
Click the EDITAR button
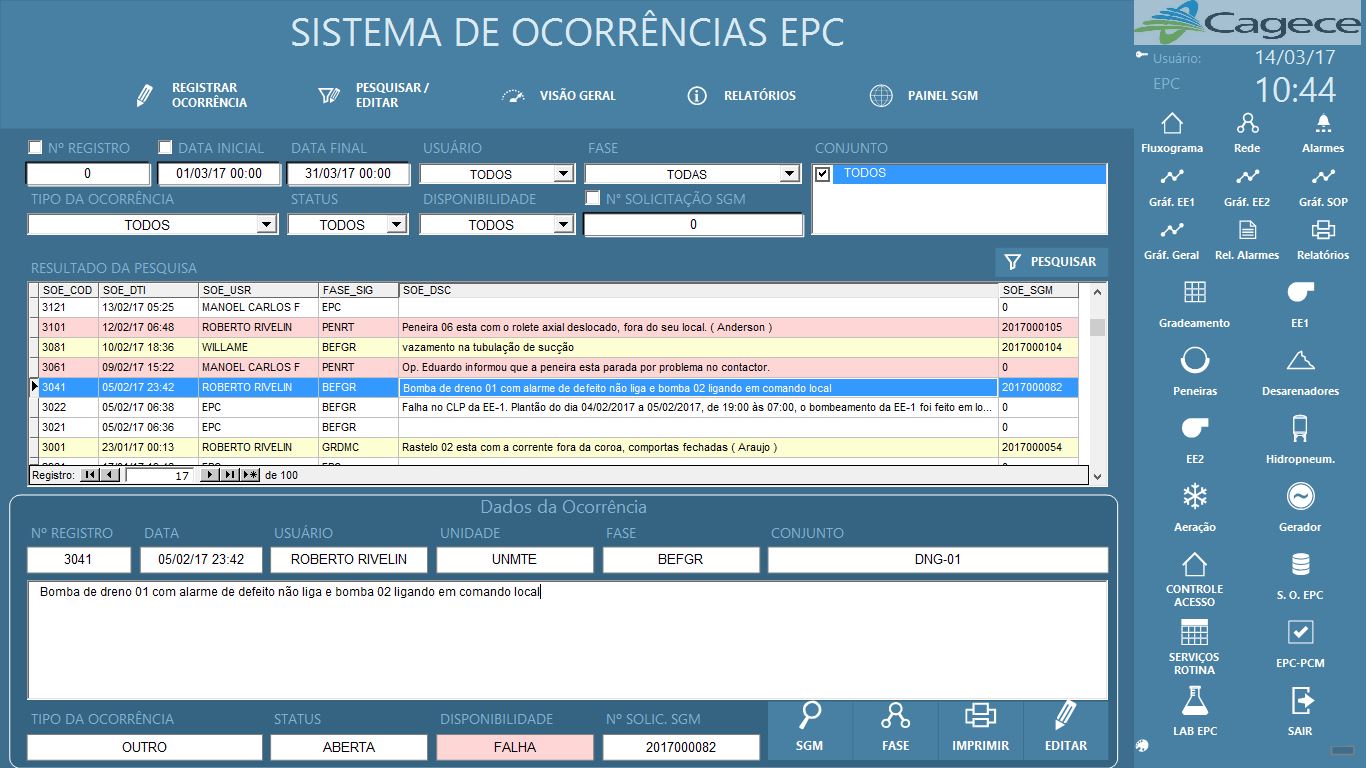pos(1066,728)
